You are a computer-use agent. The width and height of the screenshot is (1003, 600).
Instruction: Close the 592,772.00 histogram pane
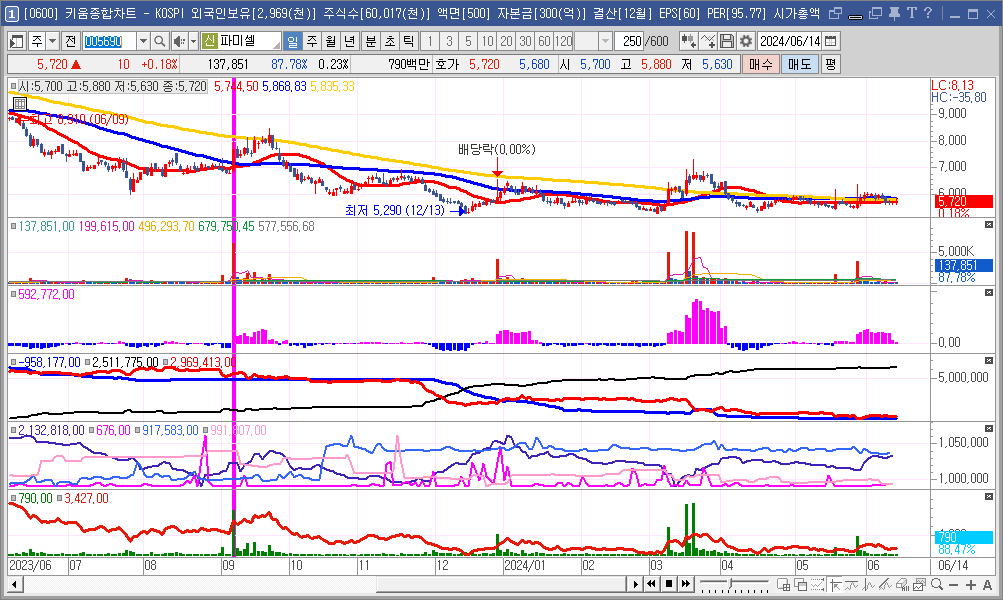(x=989, y=292)
